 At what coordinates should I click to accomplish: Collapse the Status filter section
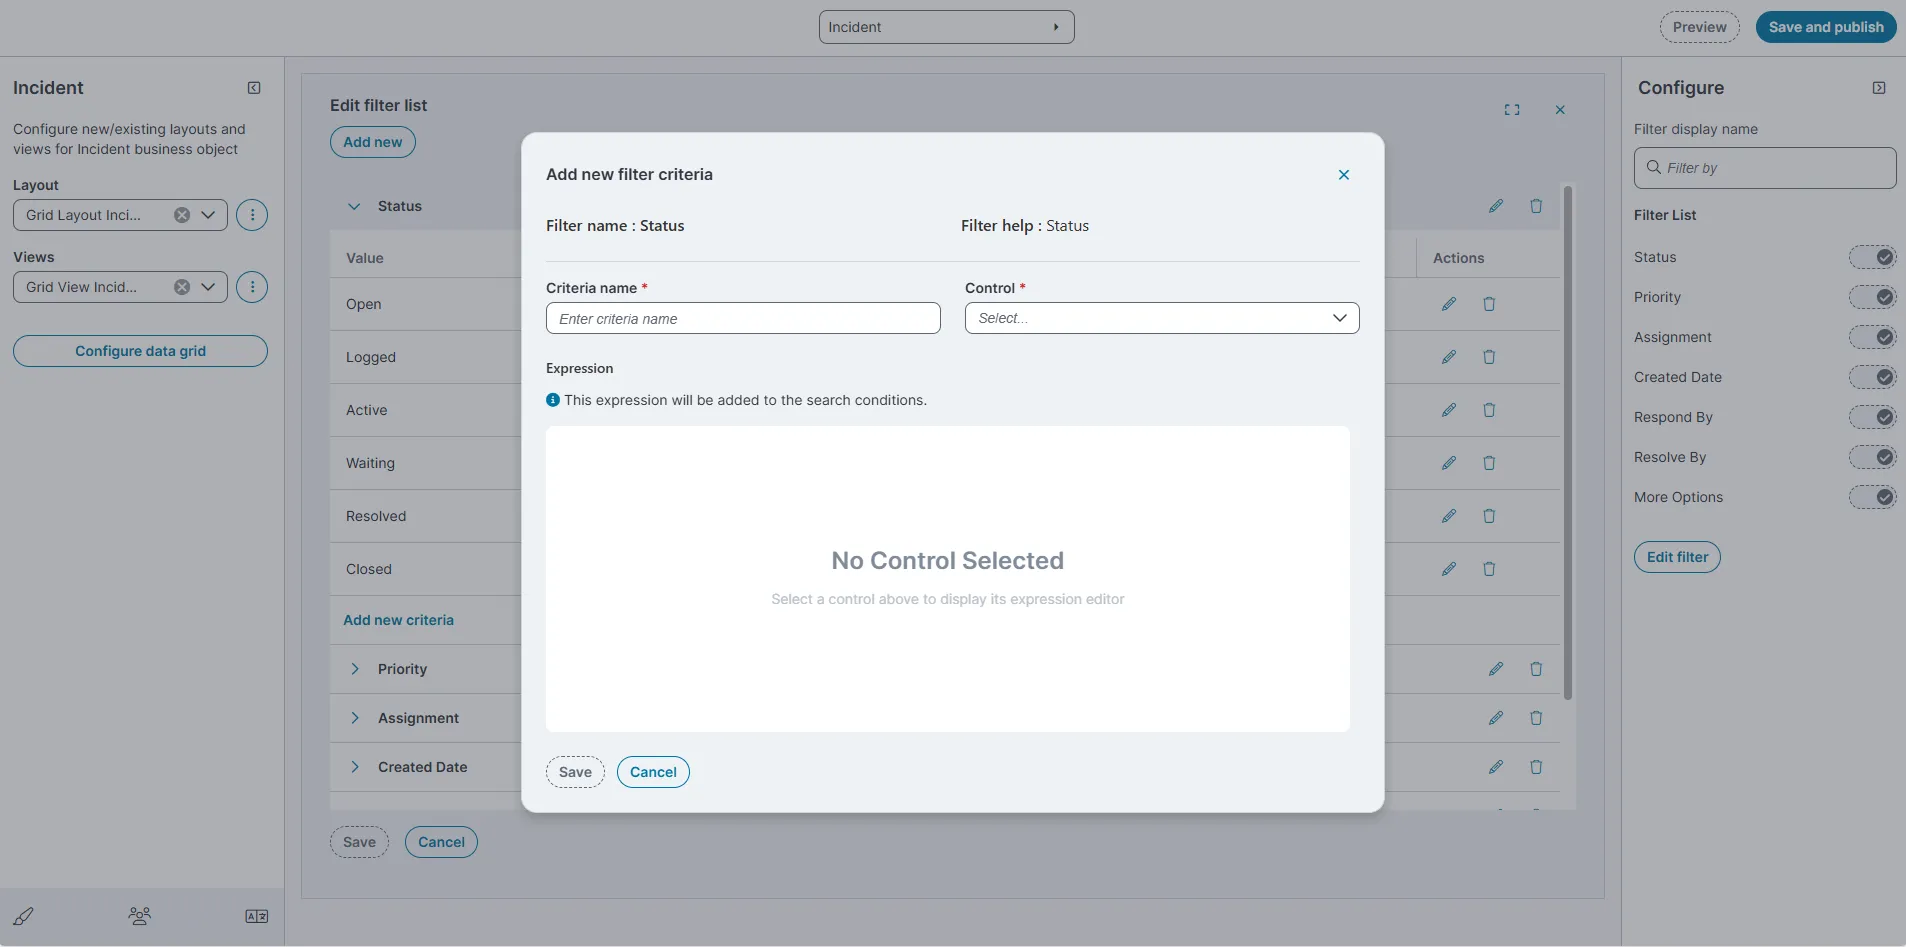tap(354, 206)
